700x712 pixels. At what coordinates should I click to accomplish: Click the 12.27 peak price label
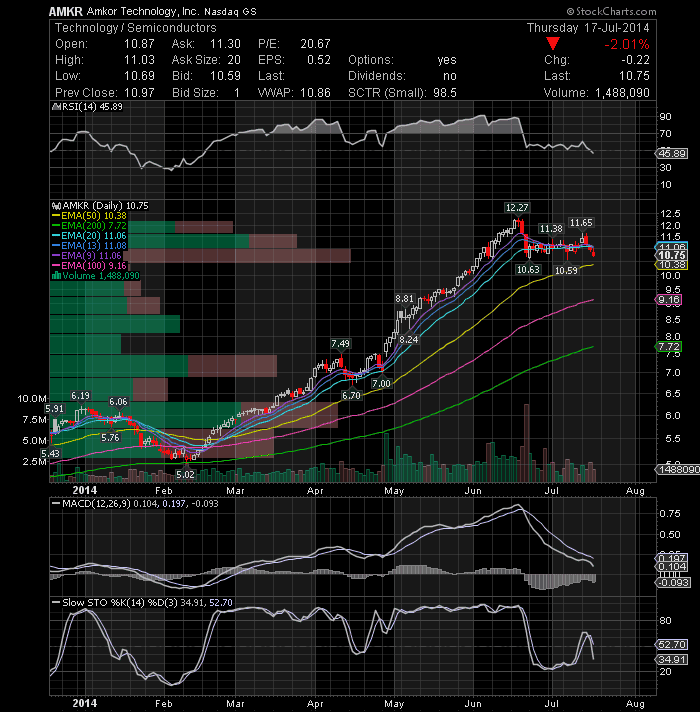(517, 208)
